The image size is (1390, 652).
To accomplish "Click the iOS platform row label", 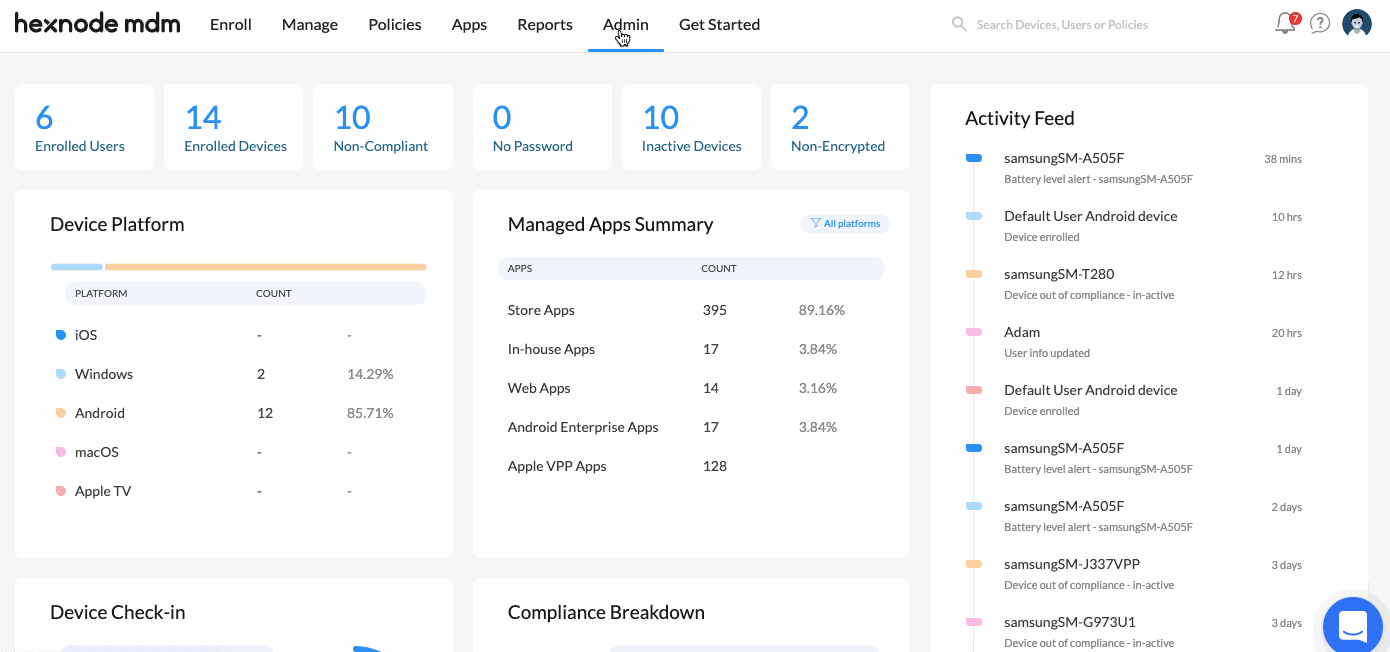I will click(x=86, y=335).
